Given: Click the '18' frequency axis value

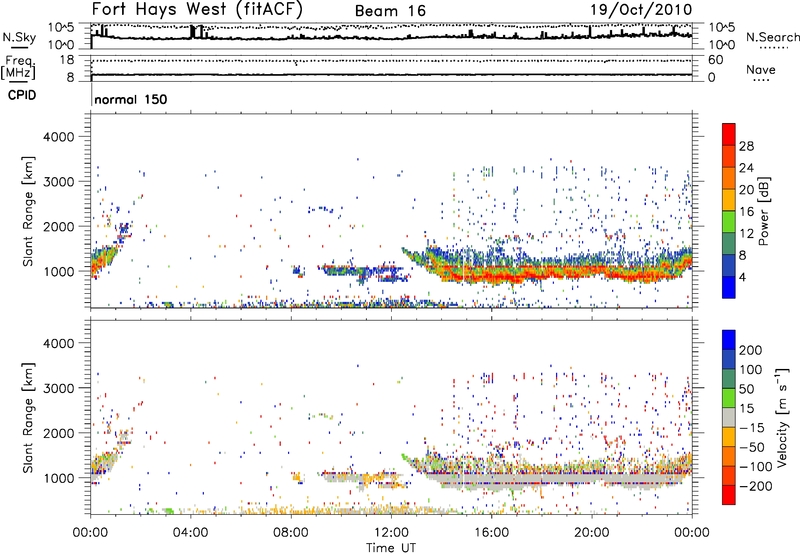Looking at the screenshot, I should point(66,60).
